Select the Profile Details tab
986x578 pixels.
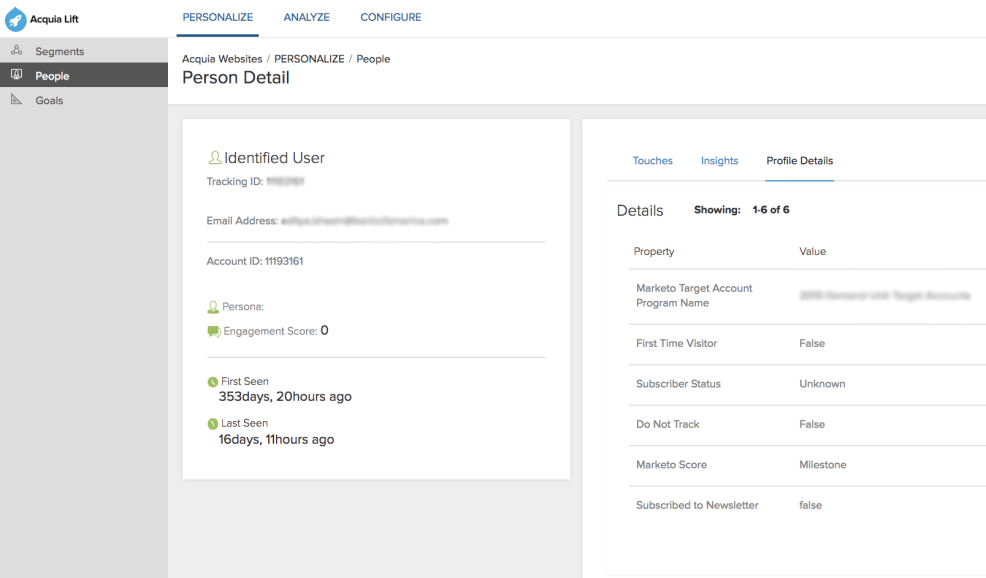[799, 161]
